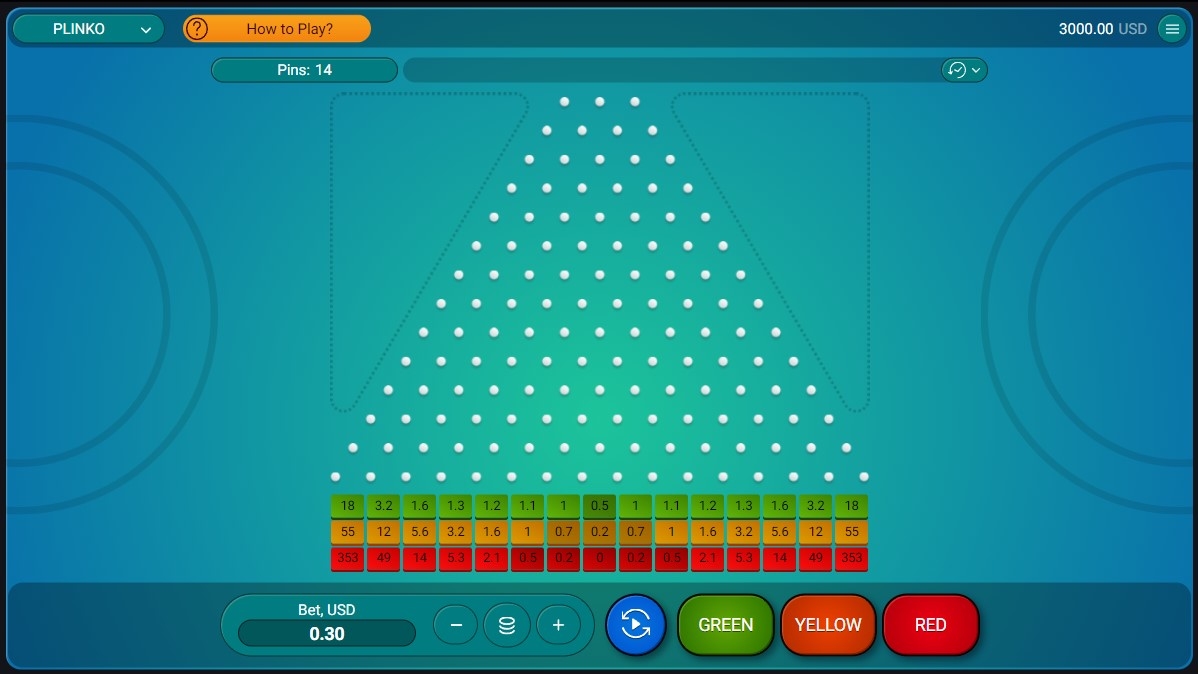Click the bet amount field 0.30
Image resolution: width=1198 pixels, height=674 pixels.
point(327,633)
